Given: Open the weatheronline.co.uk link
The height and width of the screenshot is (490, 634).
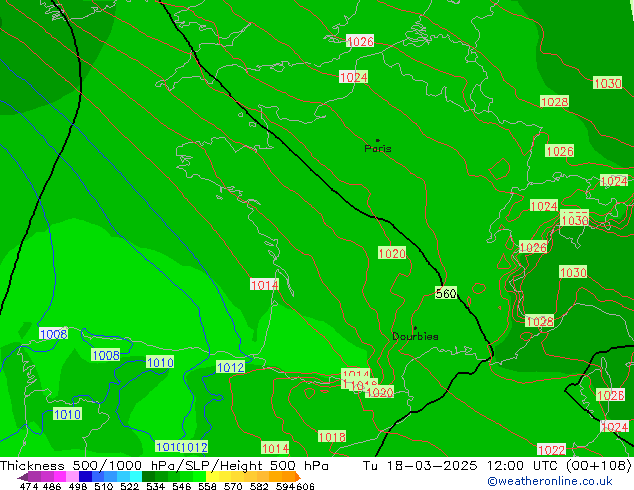Looking at the screenshot, I should coord(549,481).
